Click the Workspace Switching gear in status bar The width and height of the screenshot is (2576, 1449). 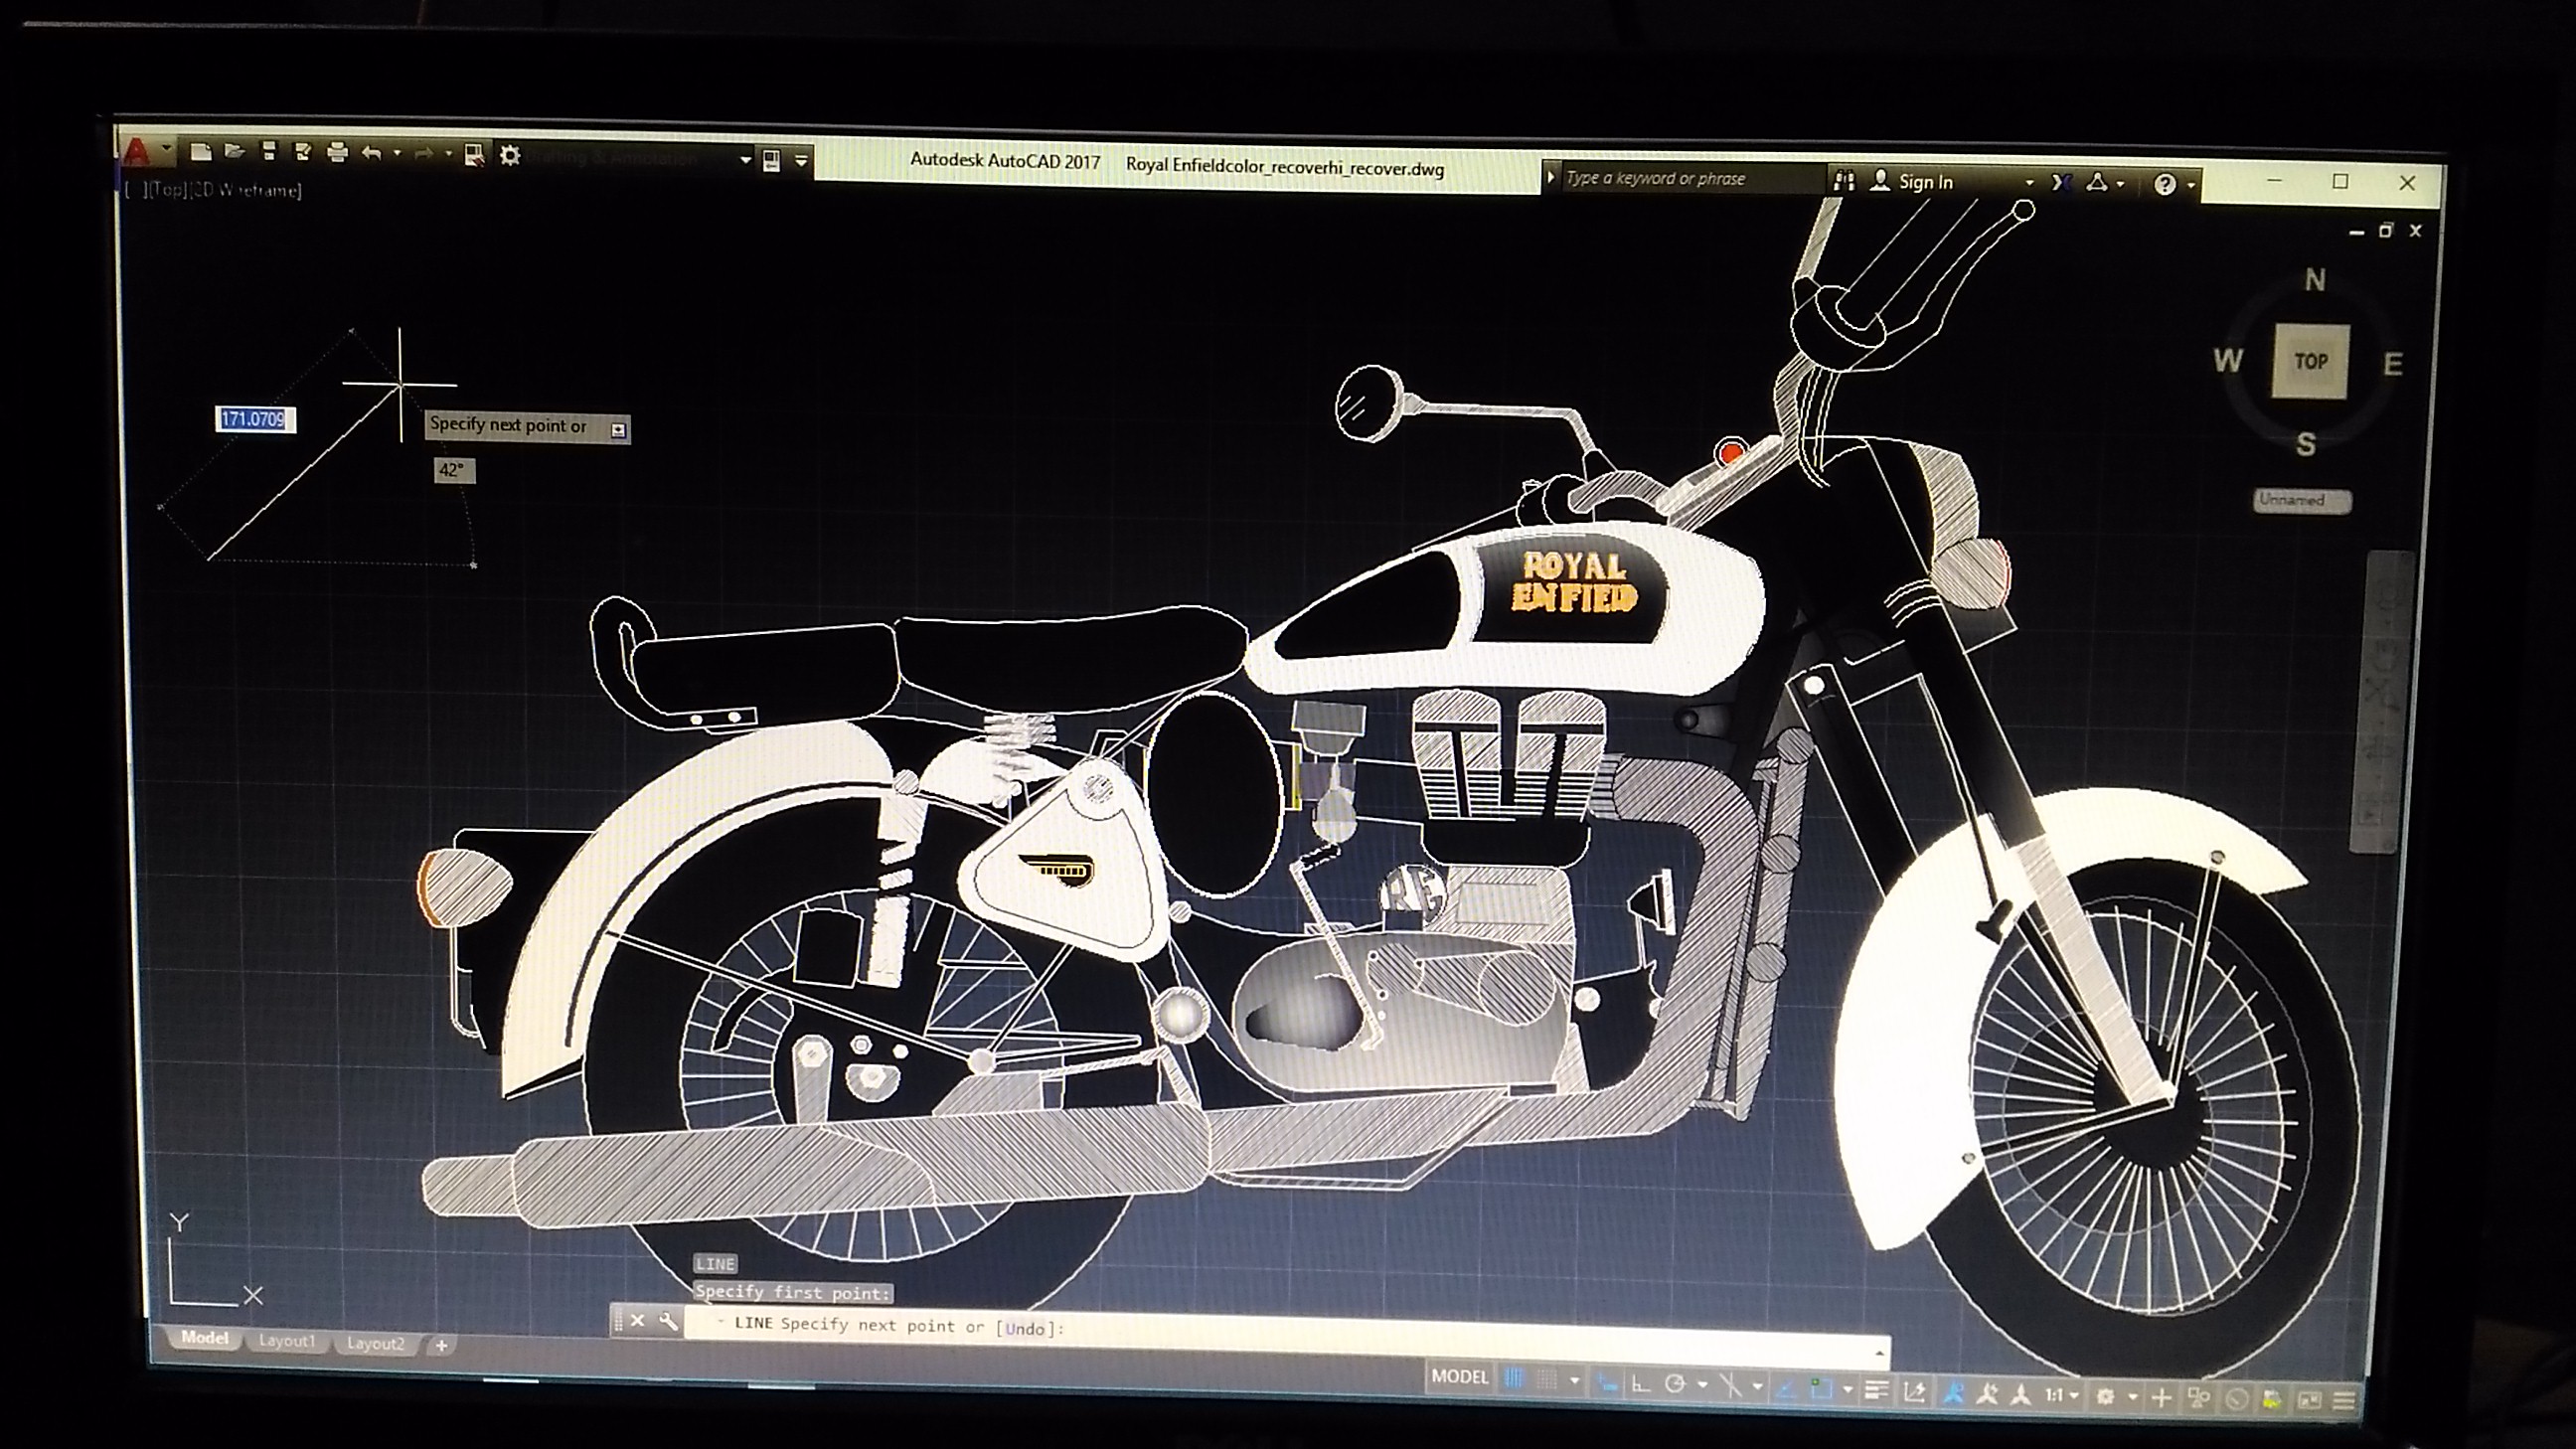tap(2106, 1397)
